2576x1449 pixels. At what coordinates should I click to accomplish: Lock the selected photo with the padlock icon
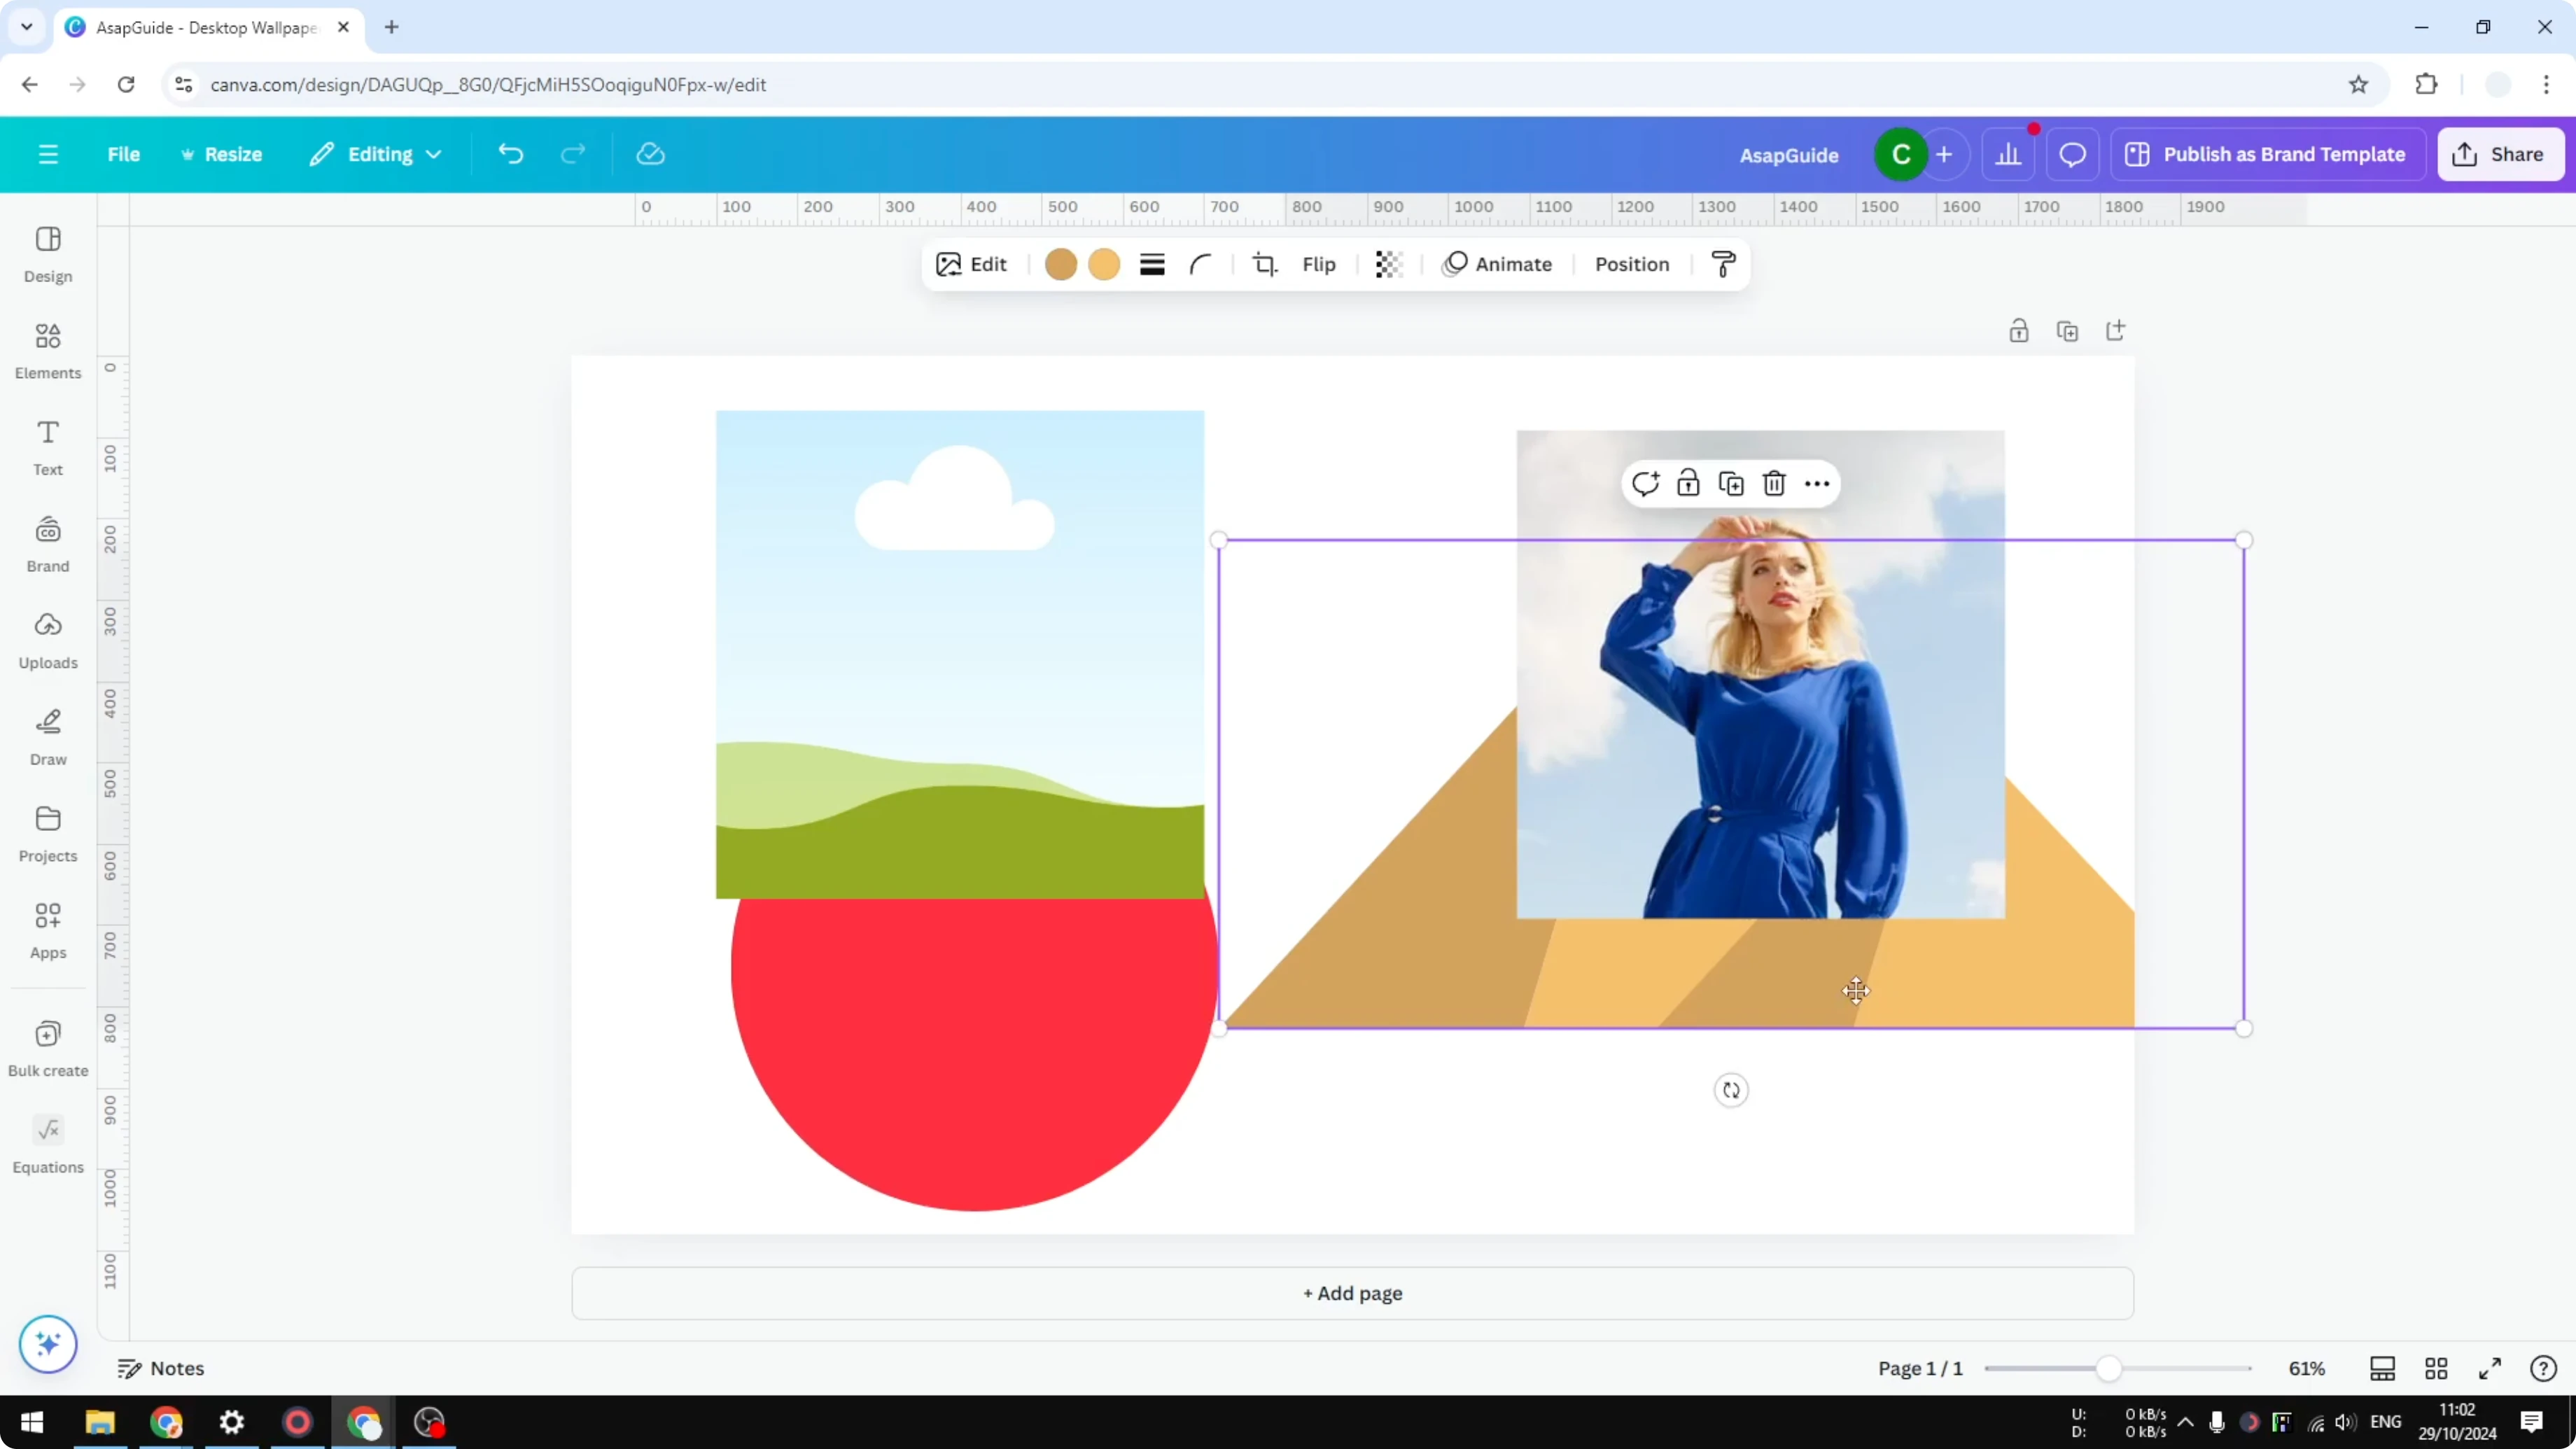pyautogui.click(x=1688, y=483)
